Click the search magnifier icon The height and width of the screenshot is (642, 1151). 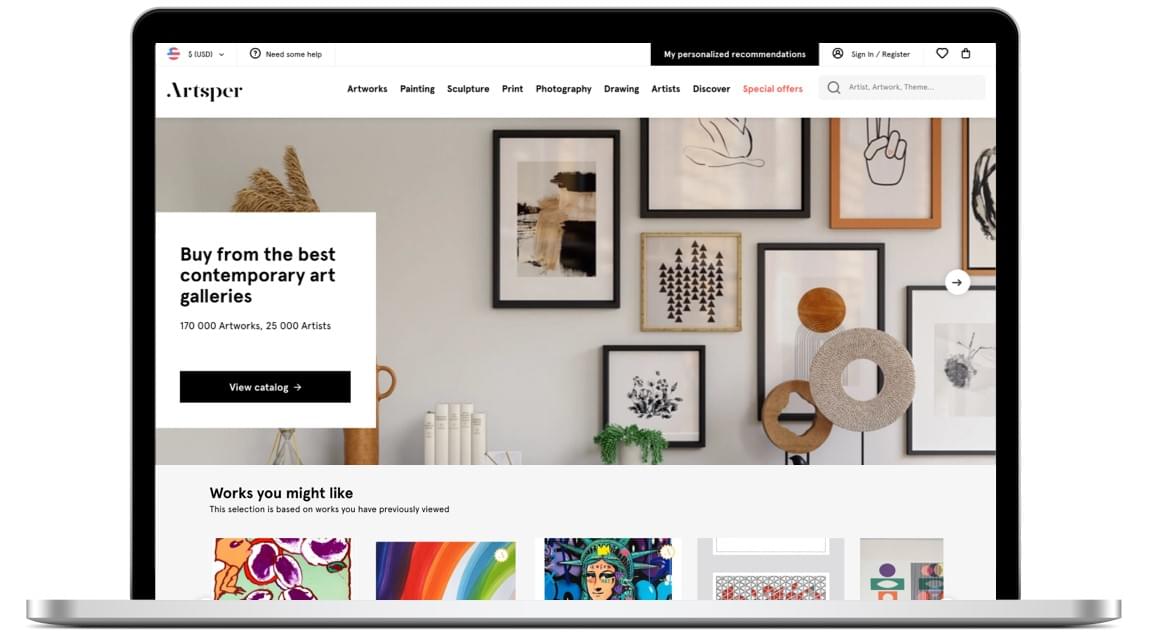pos(833,88)
